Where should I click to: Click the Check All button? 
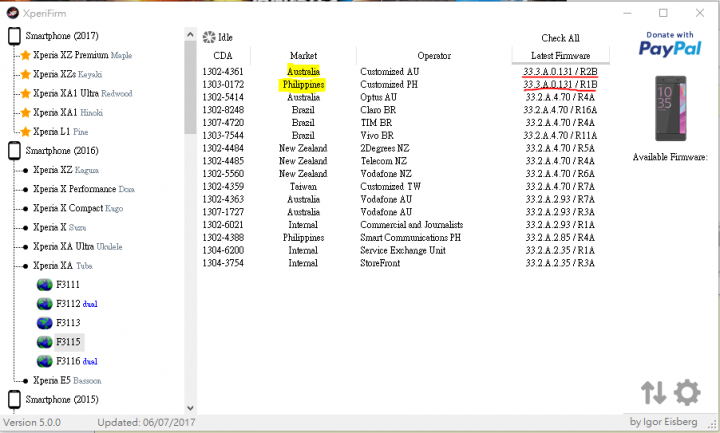pos(560,38)
